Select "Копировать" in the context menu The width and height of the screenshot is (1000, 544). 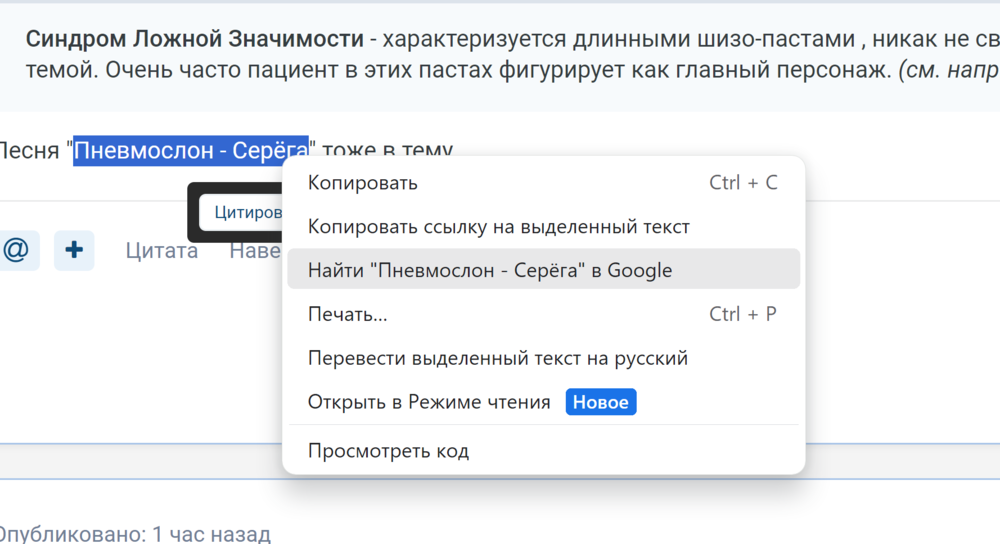pos(363,183)
